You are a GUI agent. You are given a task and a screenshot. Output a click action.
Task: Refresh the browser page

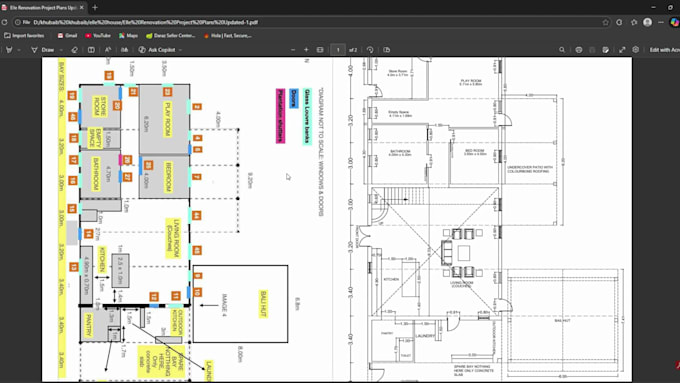[4, 22]
